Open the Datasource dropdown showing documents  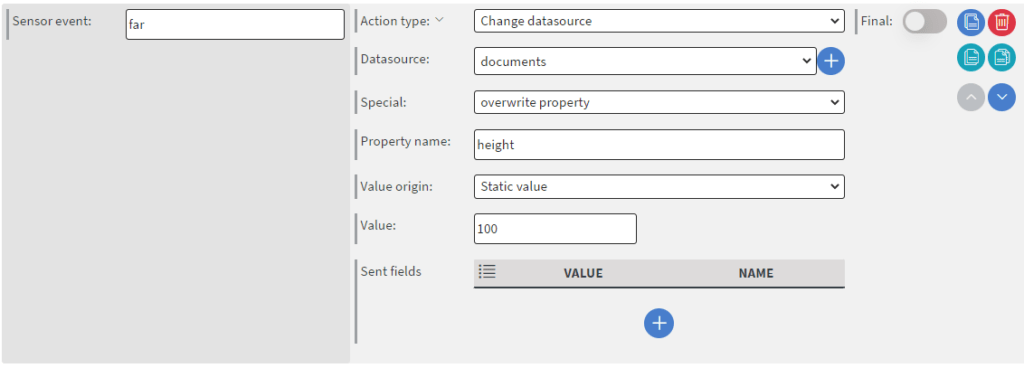[x=645, y=61]
